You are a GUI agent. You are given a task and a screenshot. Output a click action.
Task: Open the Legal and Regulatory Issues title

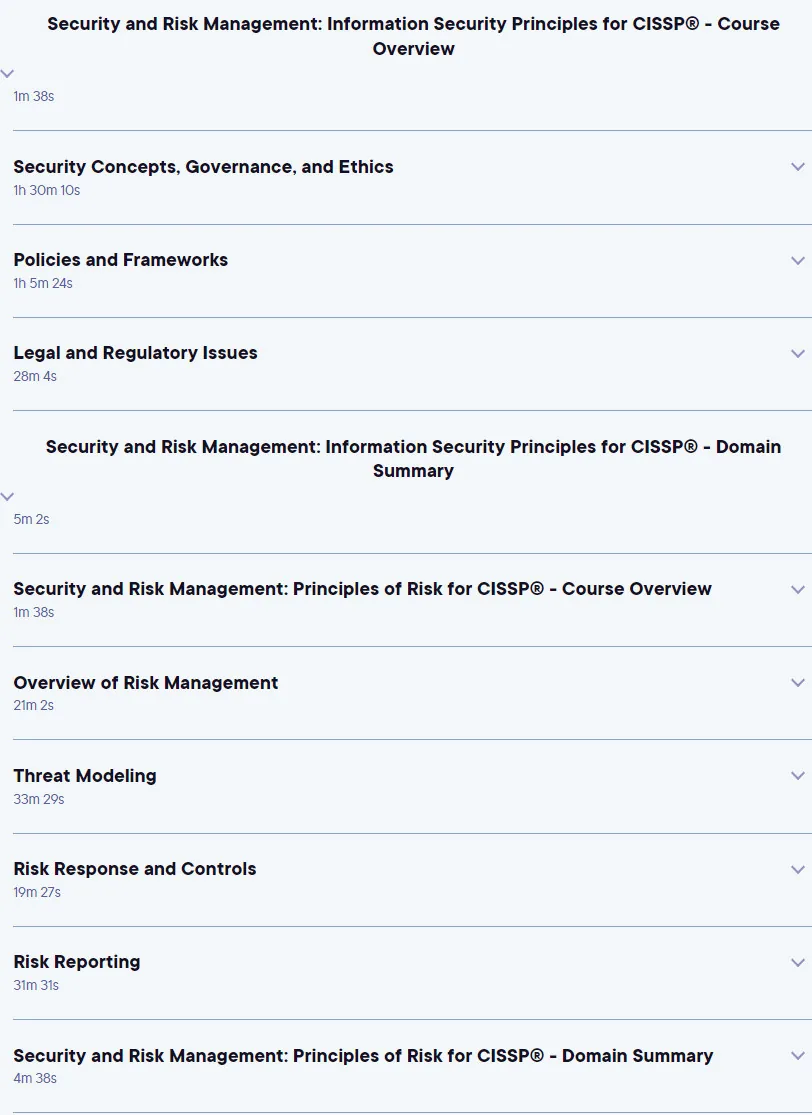(x=135, y=353)
